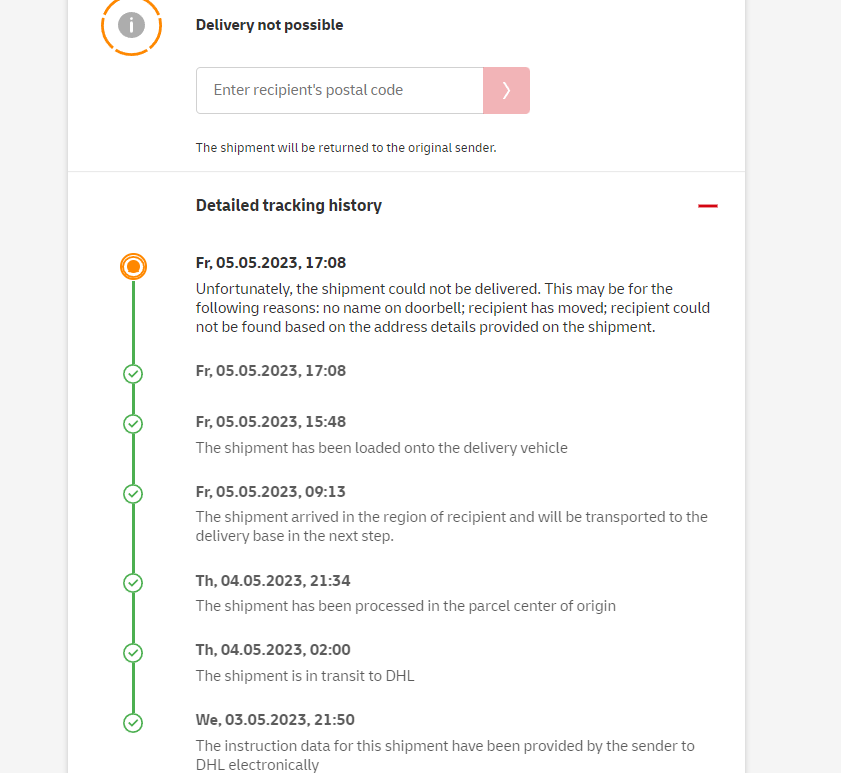Click the could not be delivered explanation
The height and width of the screenshot is (773, 841).
(x=453, y=308)
